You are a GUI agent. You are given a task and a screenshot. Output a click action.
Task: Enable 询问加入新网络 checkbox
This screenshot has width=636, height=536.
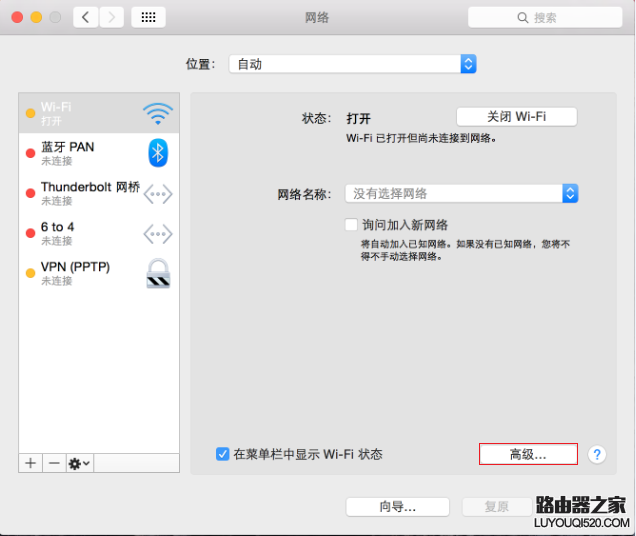351,224
